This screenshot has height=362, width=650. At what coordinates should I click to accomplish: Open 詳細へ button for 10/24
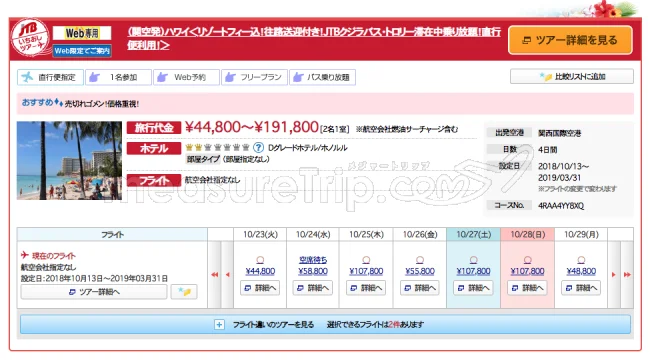(x=313, y=288)
